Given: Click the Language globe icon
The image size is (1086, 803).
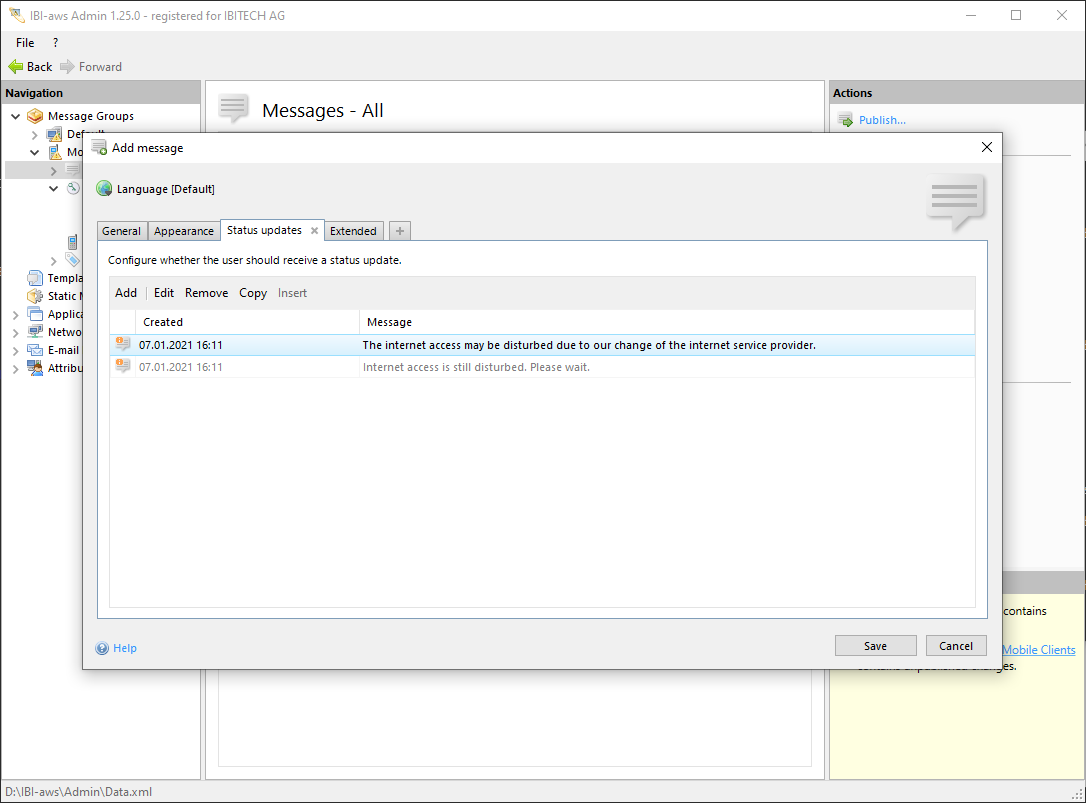Looking at the screenshot, I should click(x=104, y=189).
